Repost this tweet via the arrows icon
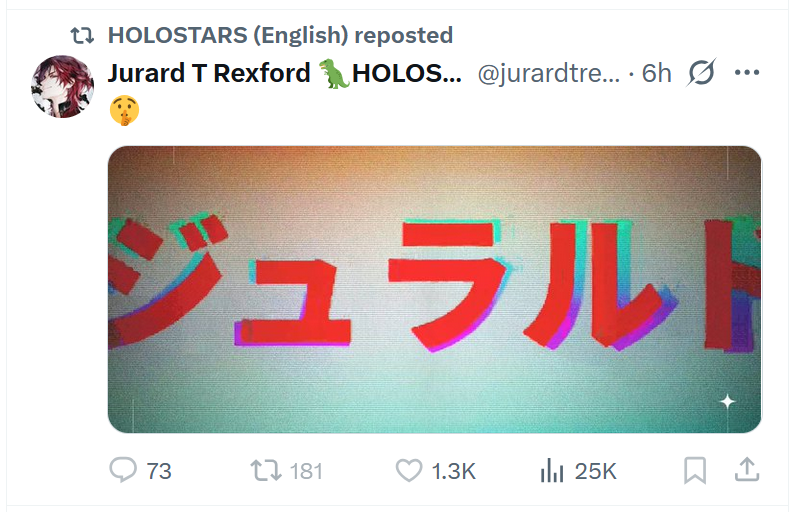The image size is (790, 512). click(265, 470)
